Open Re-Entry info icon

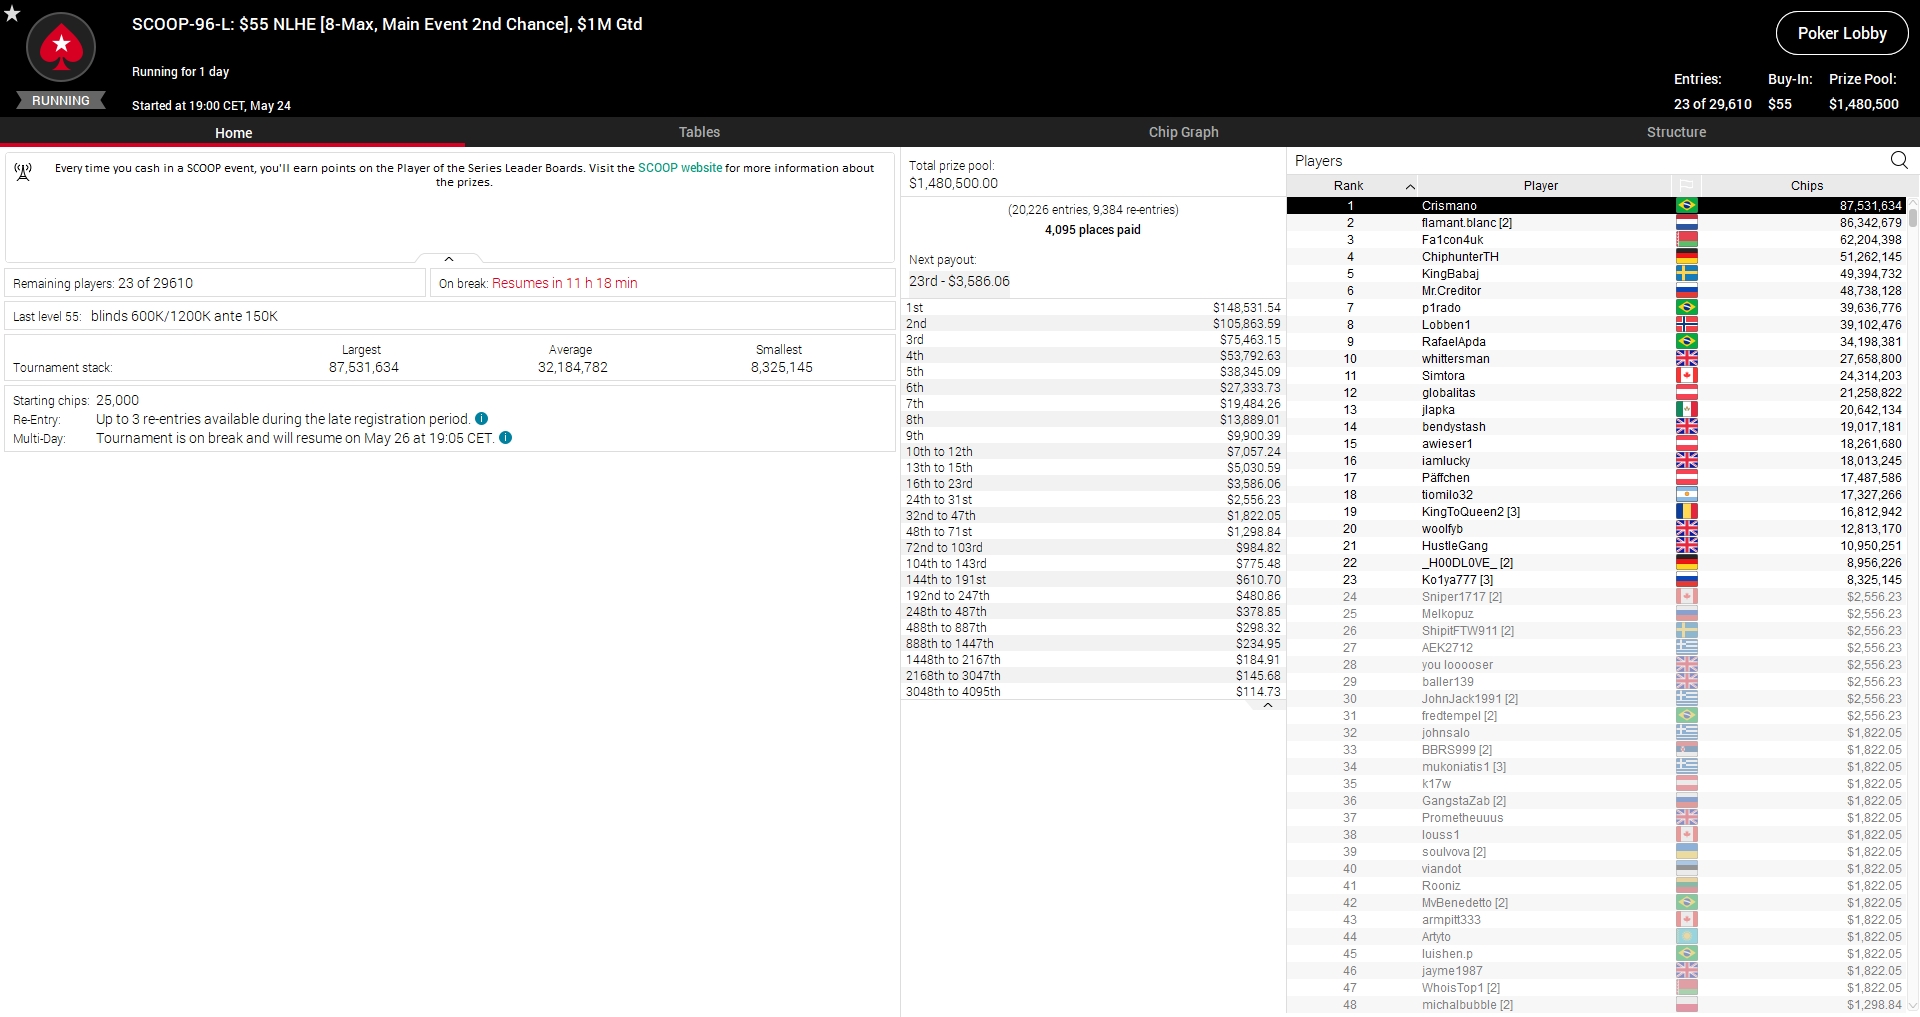481,419
